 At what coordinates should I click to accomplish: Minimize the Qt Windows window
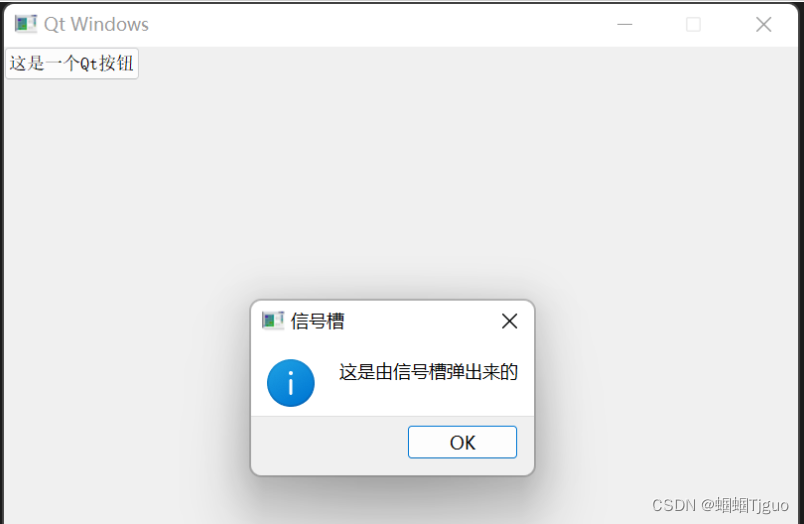pos(625,24)
